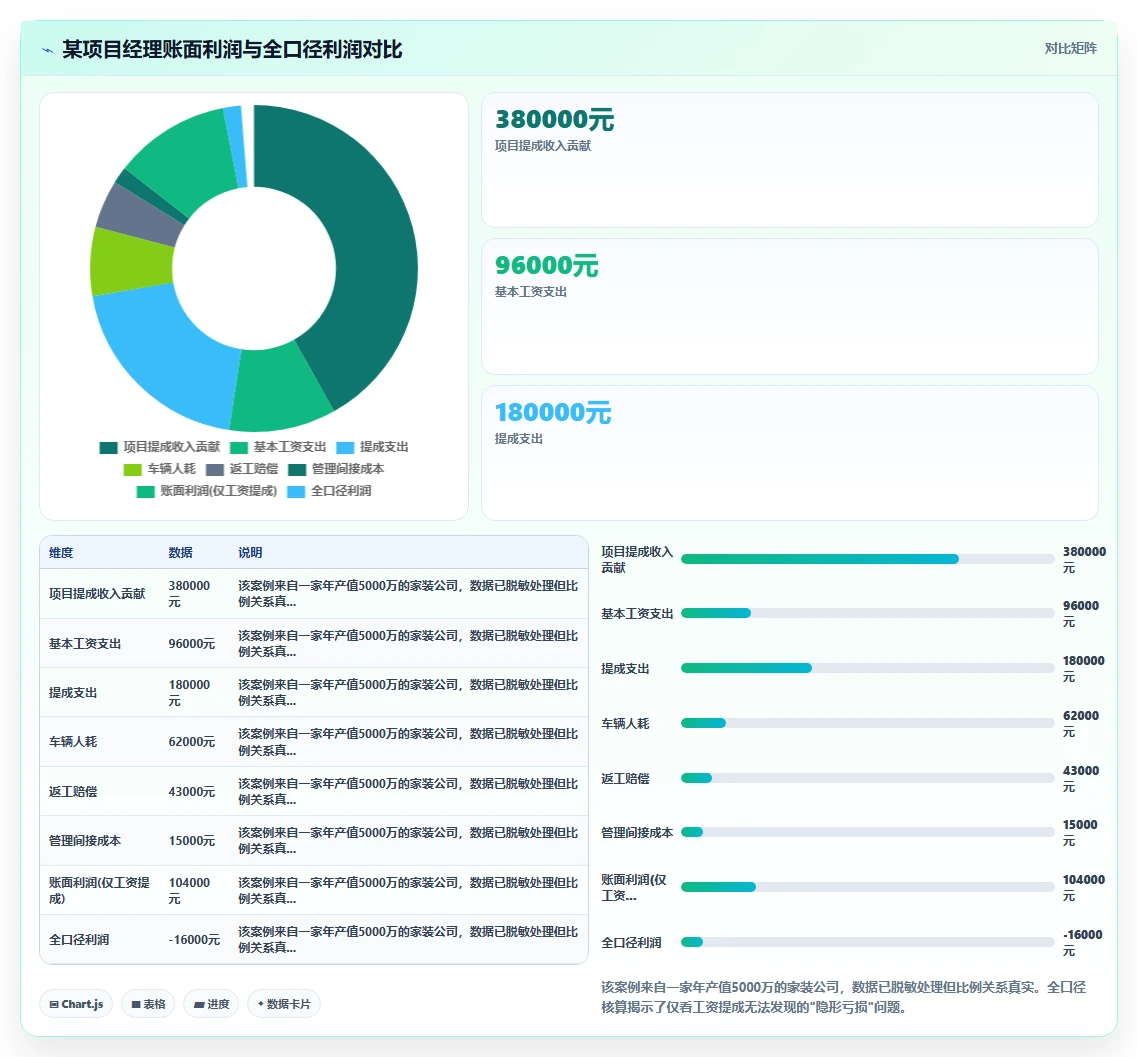The width and height of the screenshot is (1138, 1057).
Task: Click the footnote about 隐形亏损 under the bars
Action: (844, 997)
